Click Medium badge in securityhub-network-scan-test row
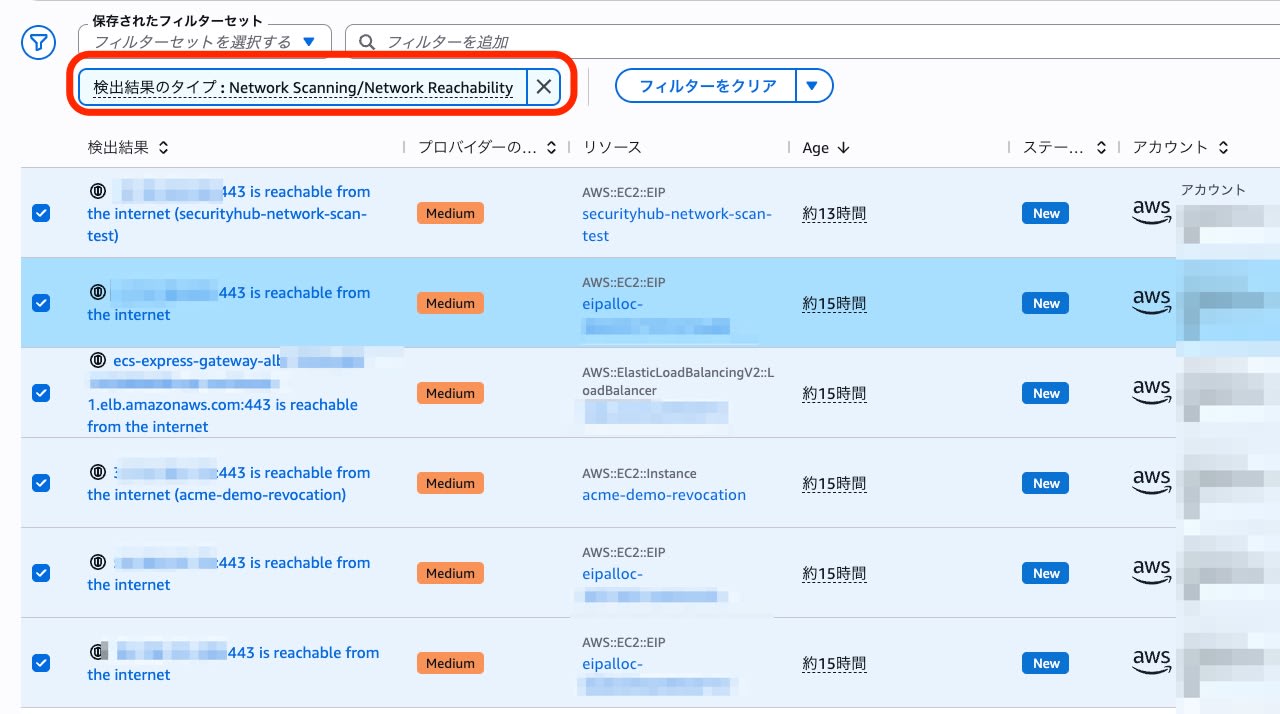 click(x=450, y=213)
